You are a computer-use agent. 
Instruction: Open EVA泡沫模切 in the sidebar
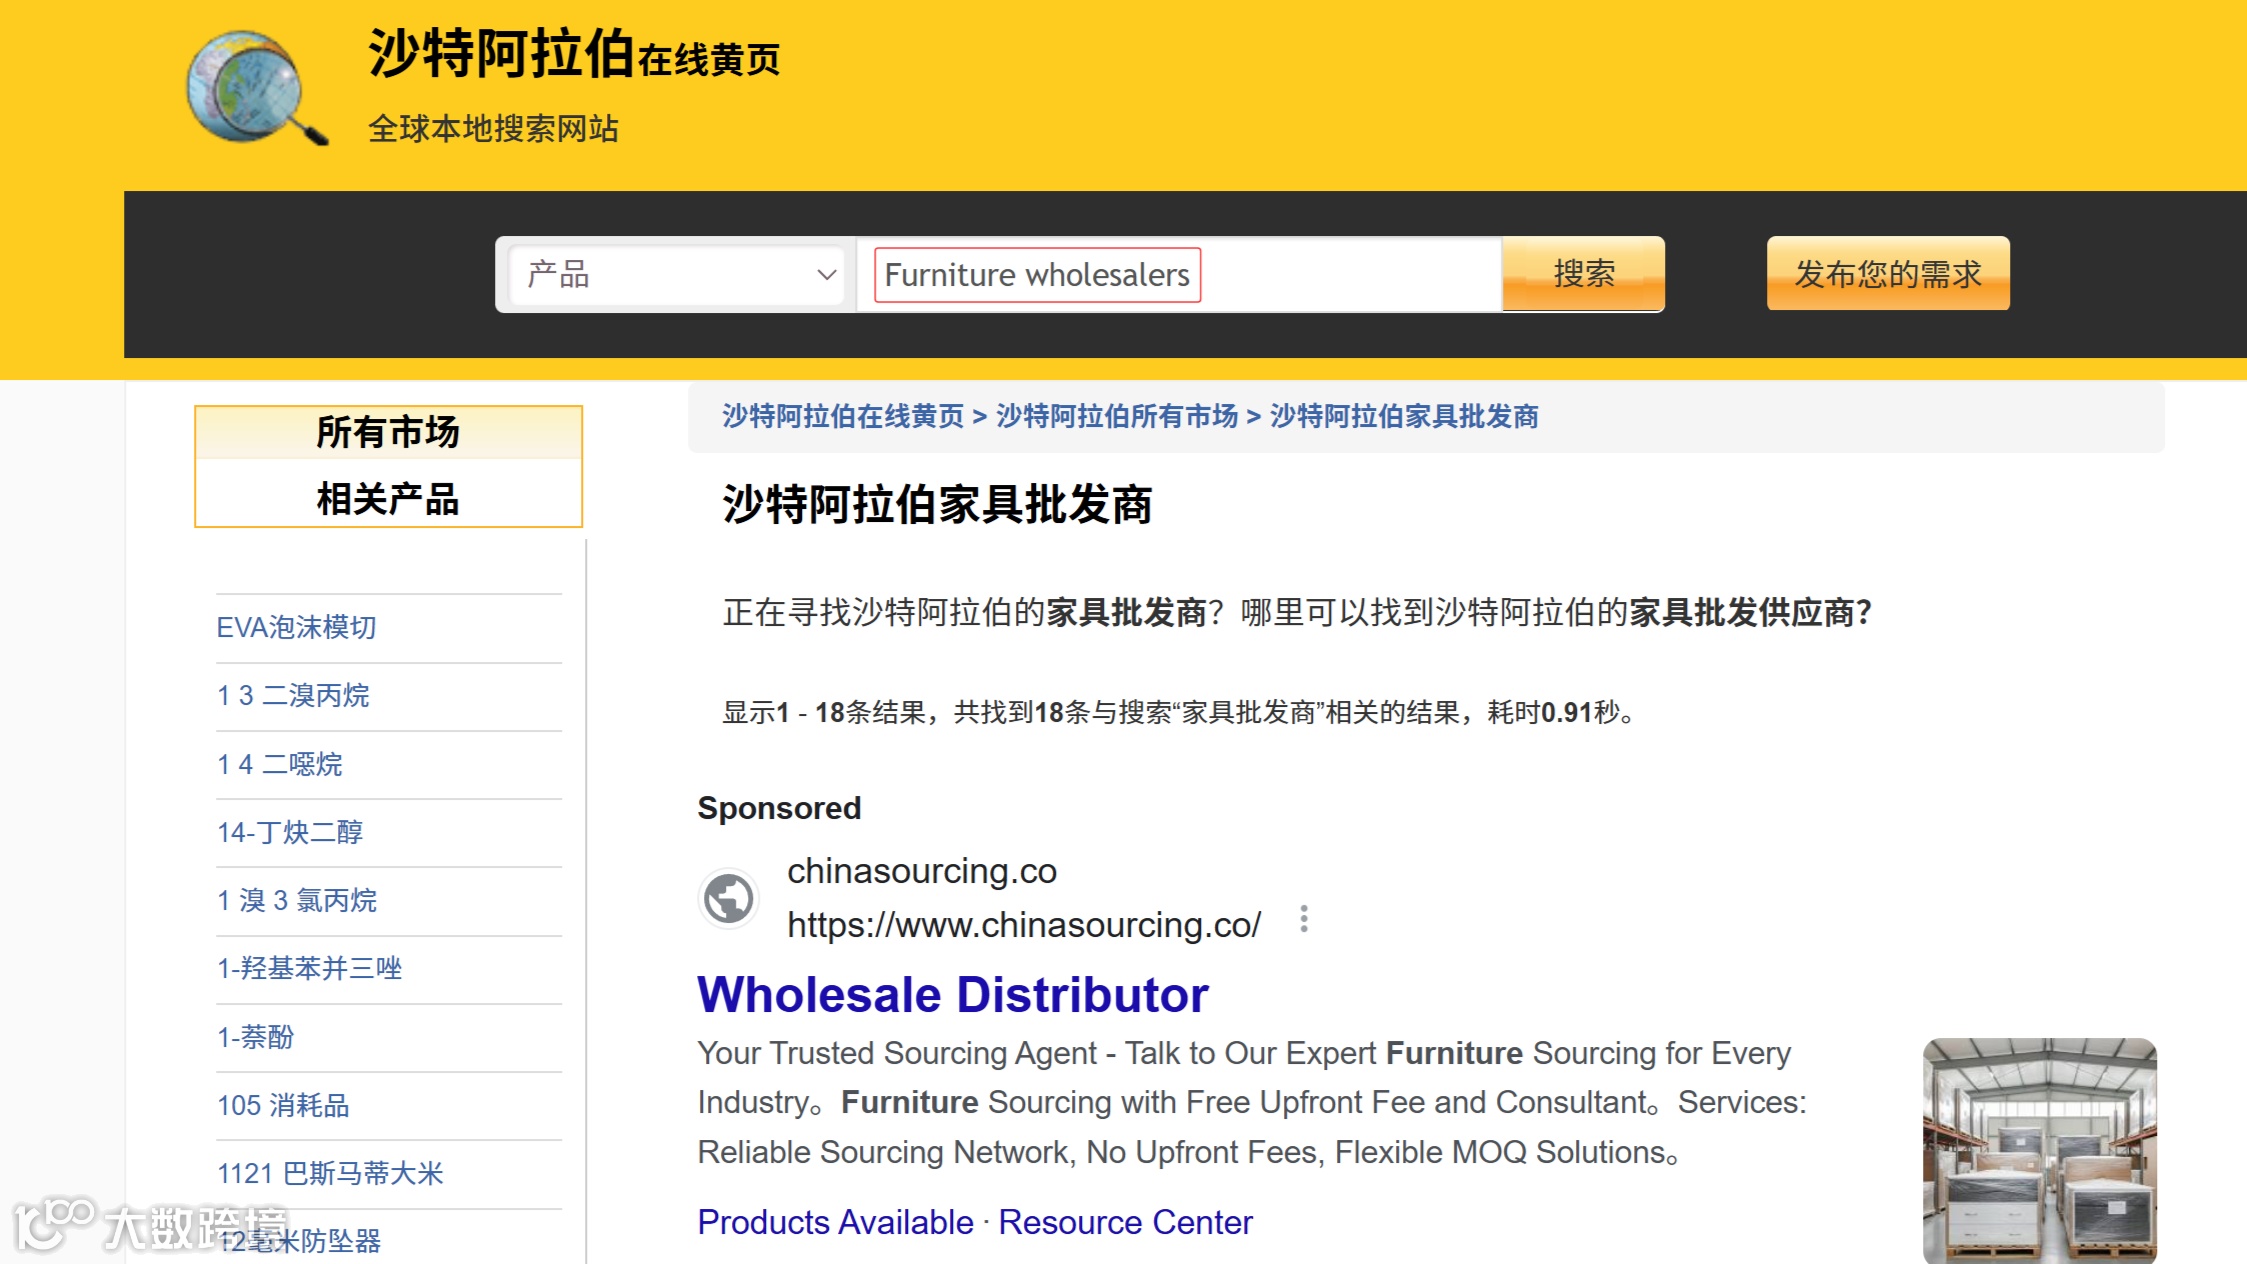(296, 627)
